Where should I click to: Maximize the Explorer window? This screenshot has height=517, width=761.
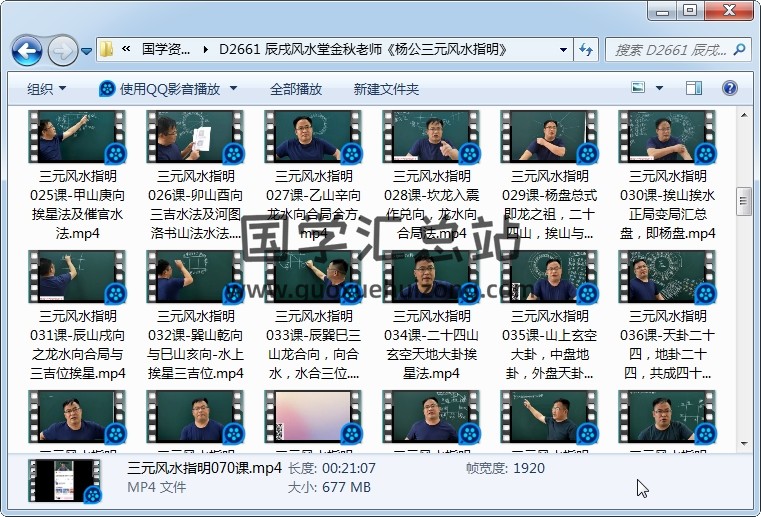(x=690, y=11)
